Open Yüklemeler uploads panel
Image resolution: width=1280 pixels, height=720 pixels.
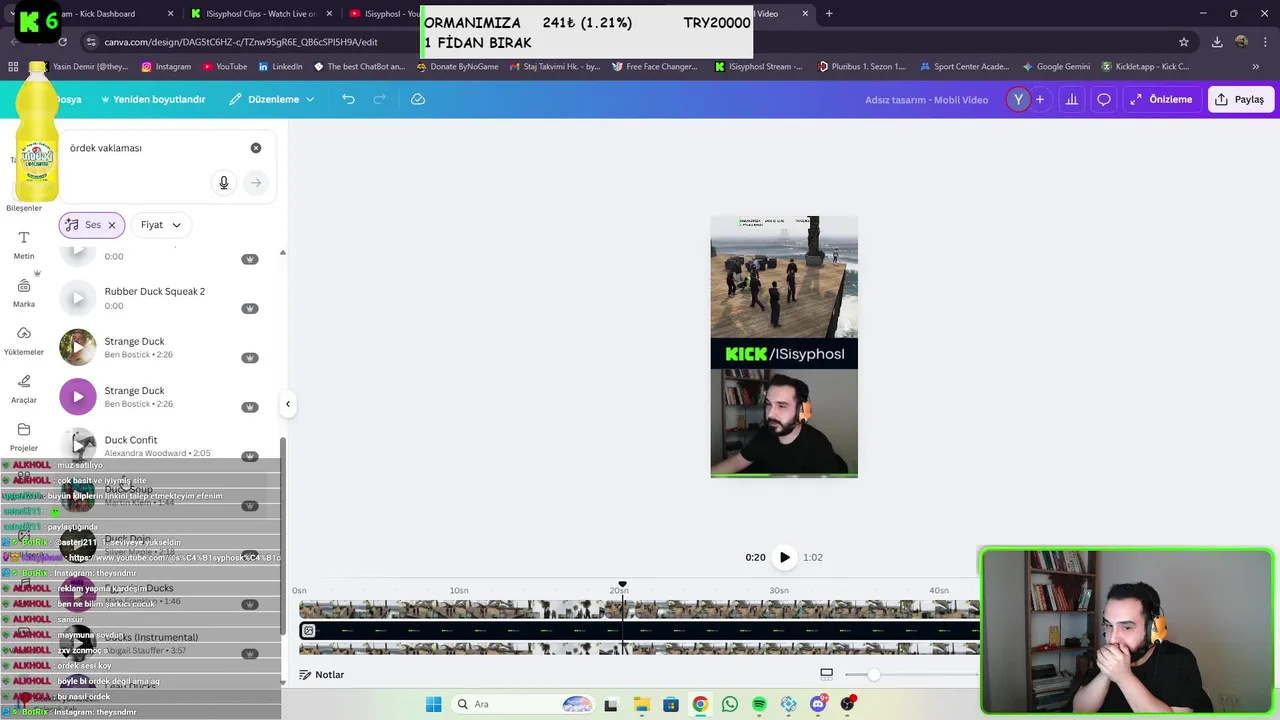click(x=24, y=341)
